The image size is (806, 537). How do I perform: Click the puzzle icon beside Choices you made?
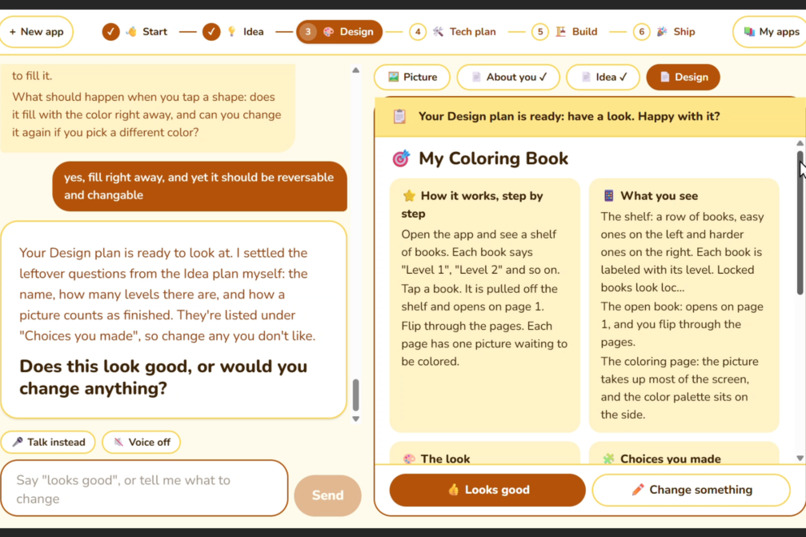click(609, 459)
